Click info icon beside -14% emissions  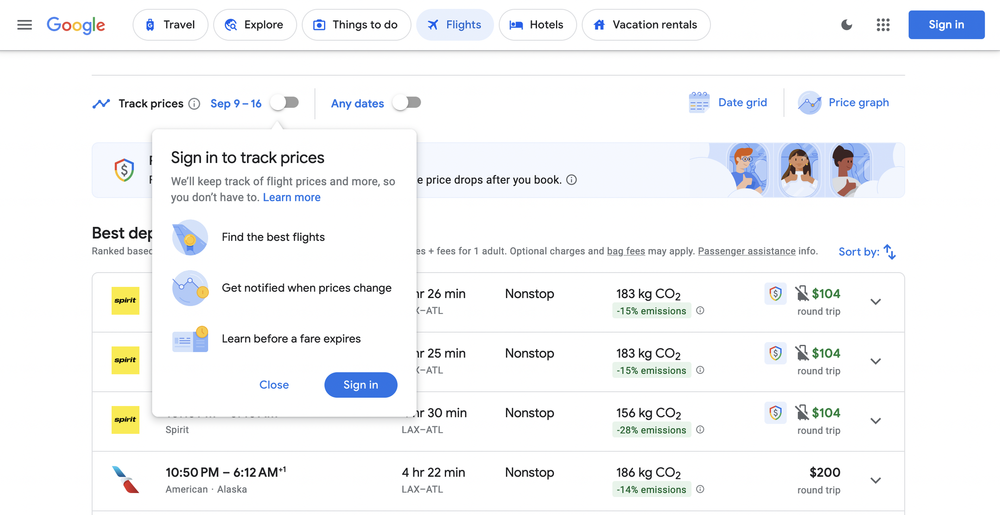[x=700, y=490]
